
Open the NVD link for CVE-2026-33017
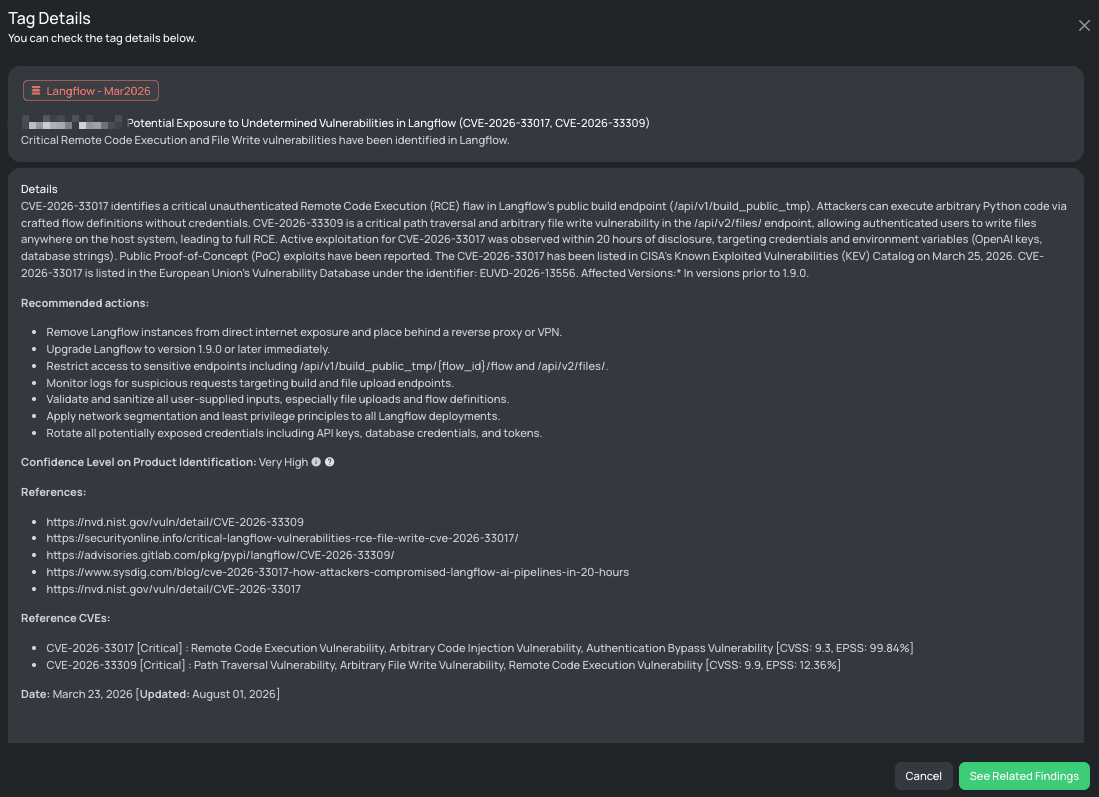coord(173,589)
